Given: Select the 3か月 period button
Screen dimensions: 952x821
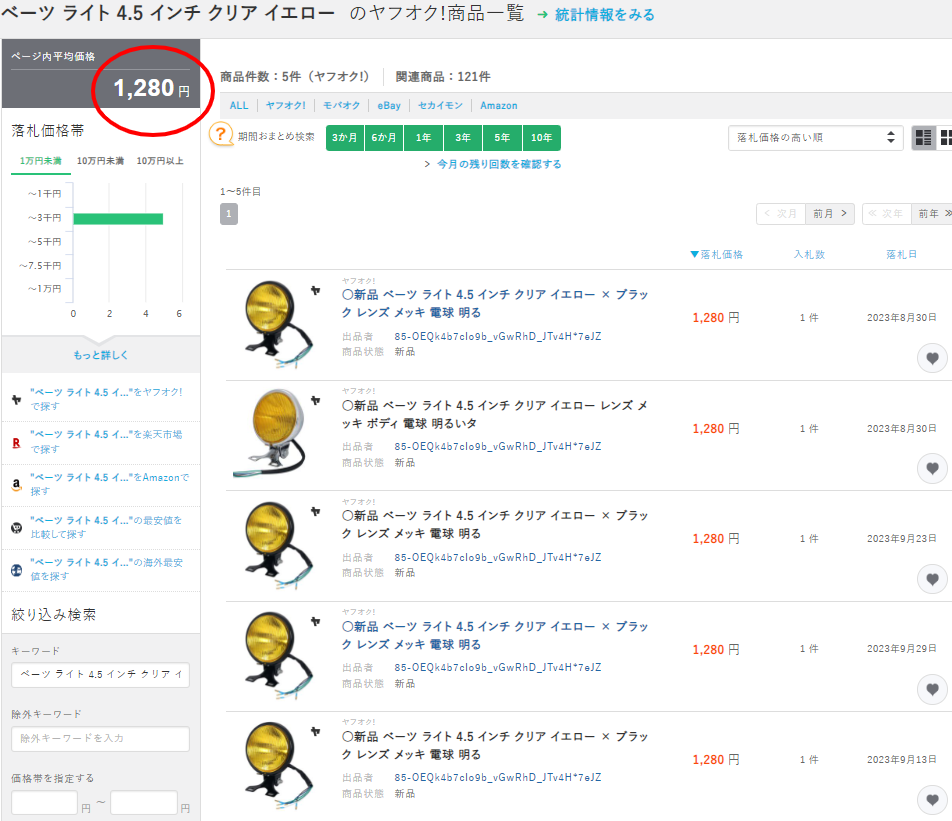Looking at the screenshot, I should tap(345, 138).
